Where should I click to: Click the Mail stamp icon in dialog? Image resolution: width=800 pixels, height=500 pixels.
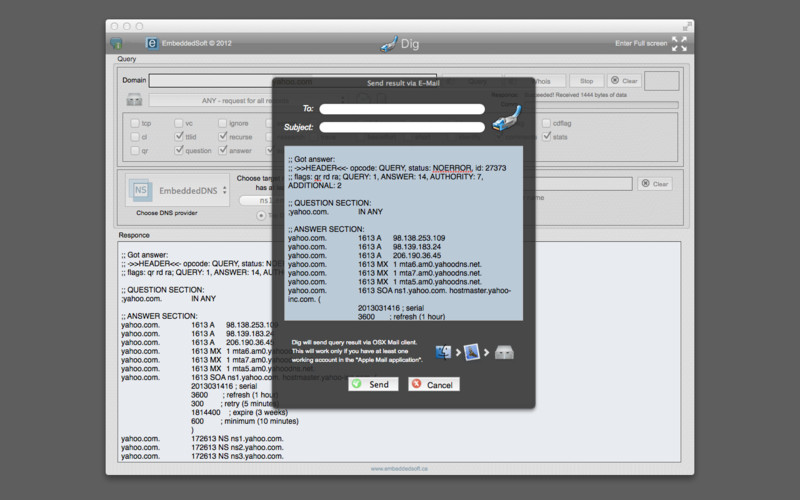[472, 352]
